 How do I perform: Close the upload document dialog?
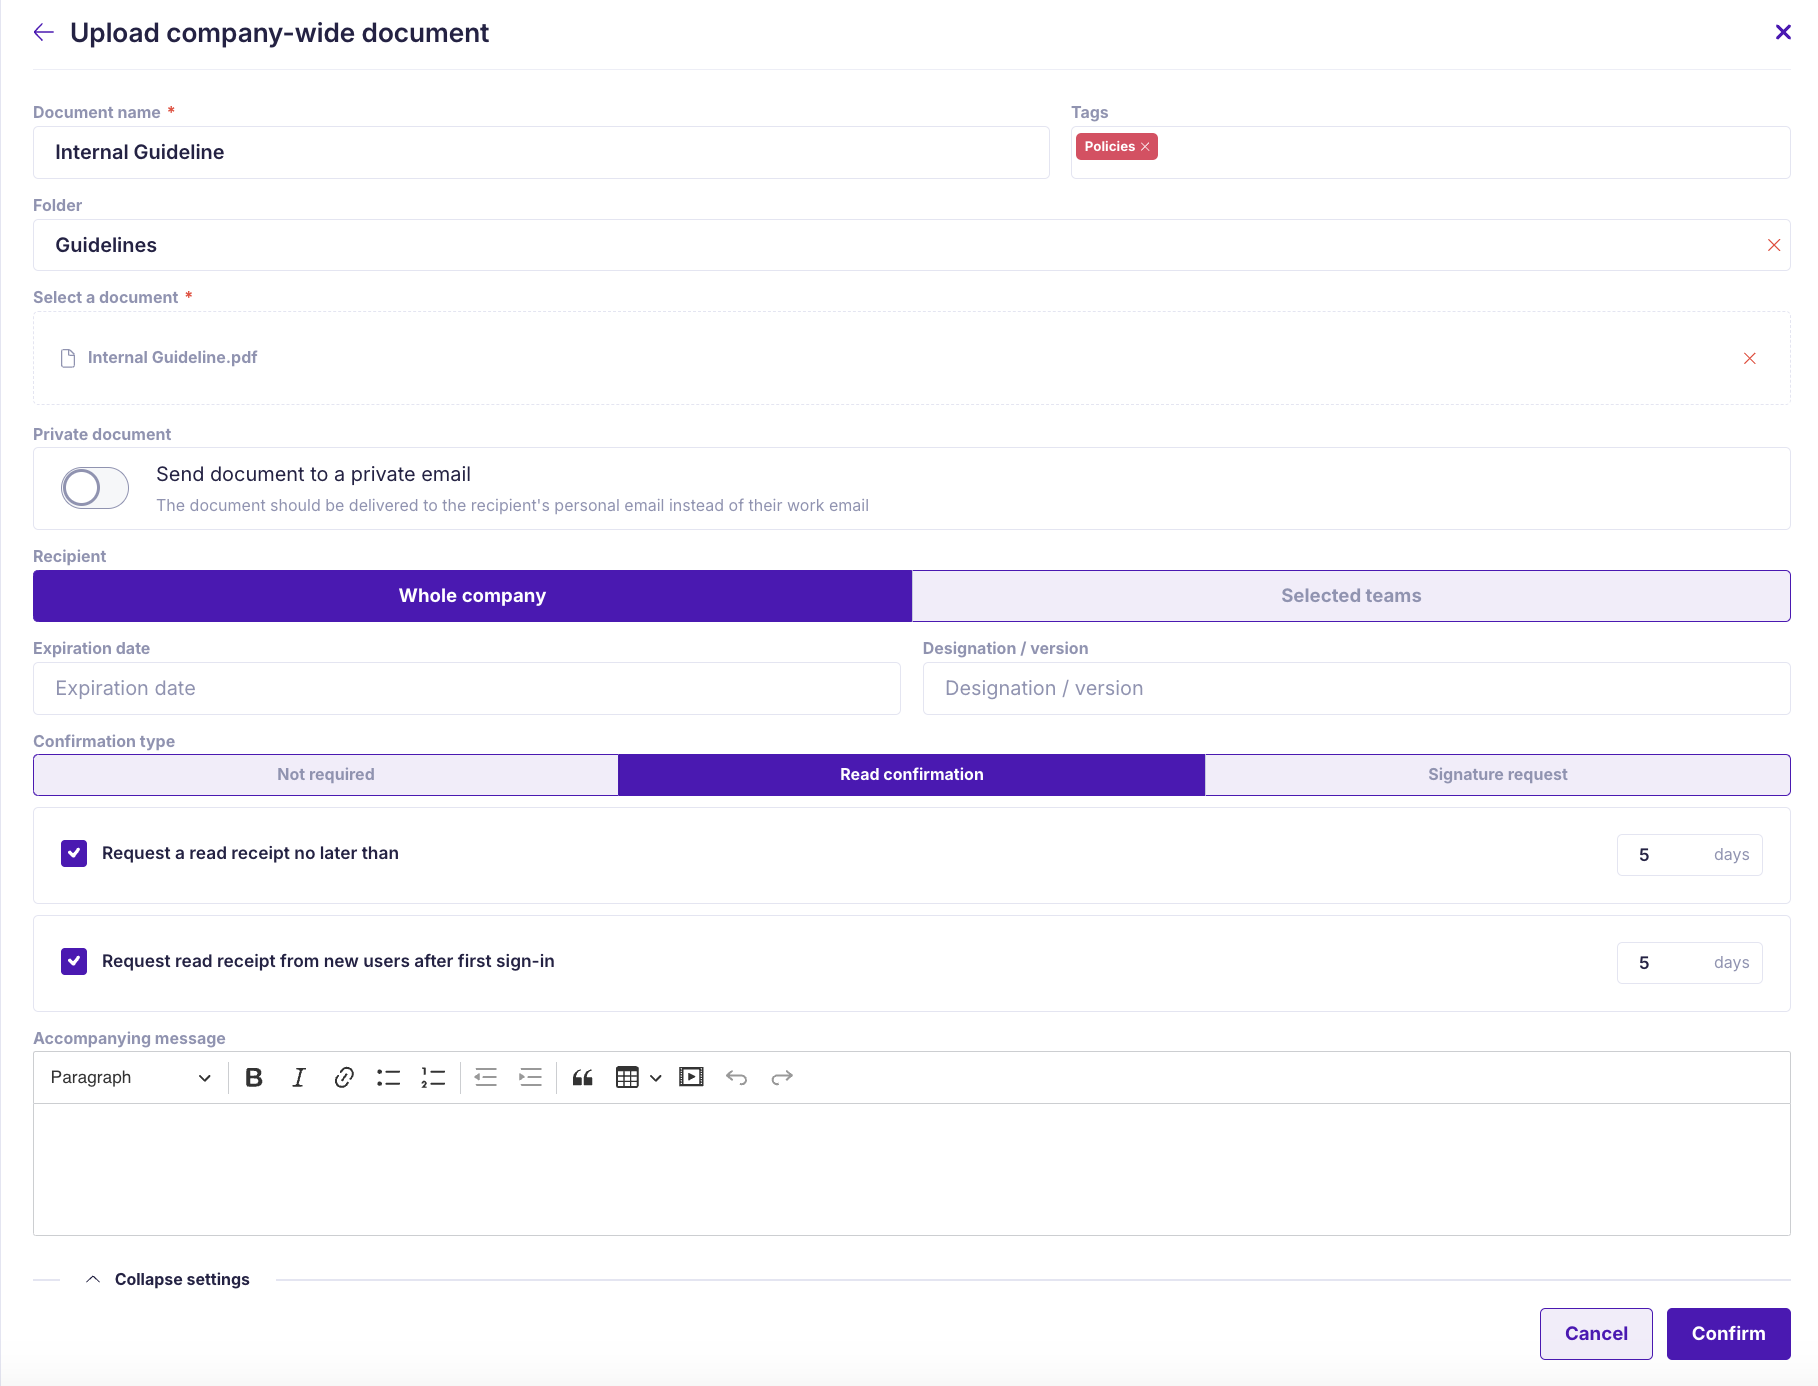click(x=1782, y=32)
